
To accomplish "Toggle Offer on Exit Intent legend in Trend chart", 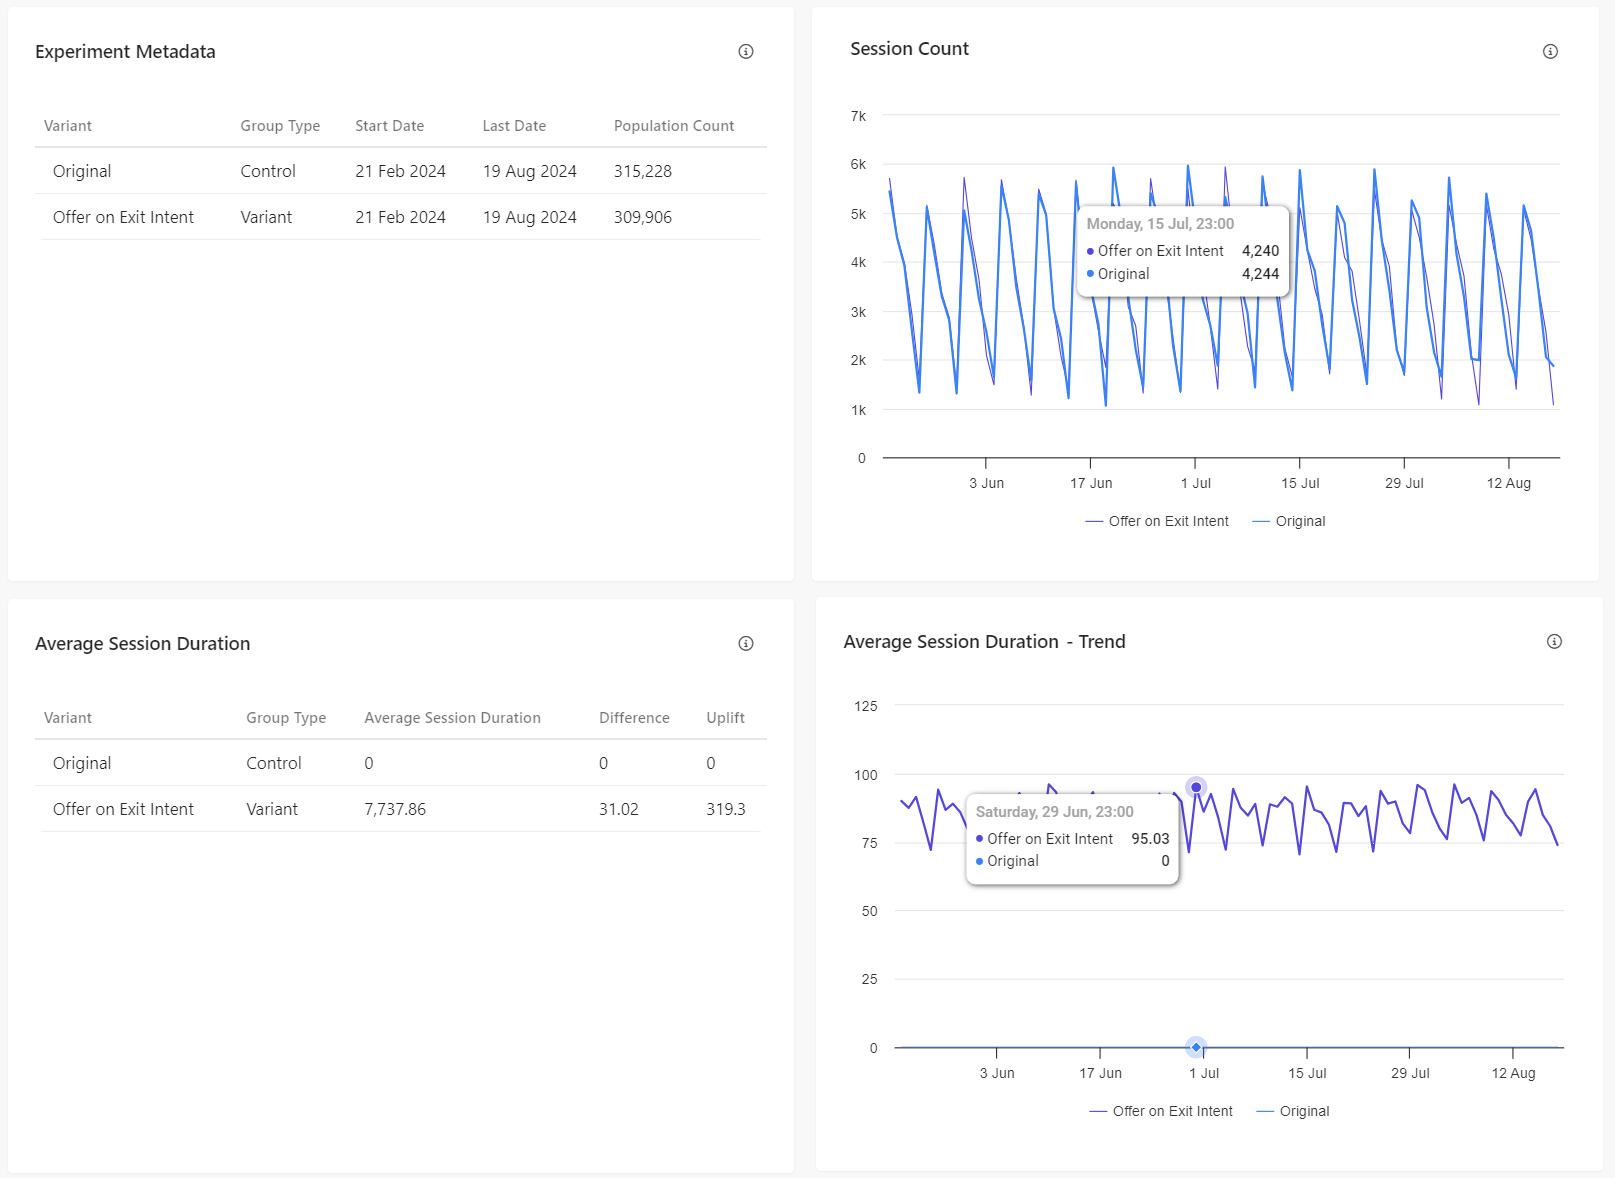I will pyautogui.click(x=1161, y=1111).
